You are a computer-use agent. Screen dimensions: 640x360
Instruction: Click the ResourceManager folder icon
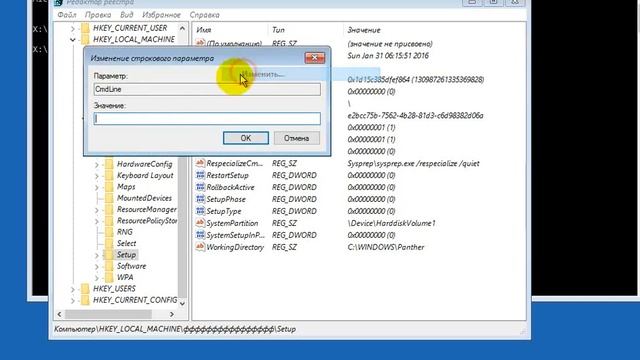[x=109, y=209]
